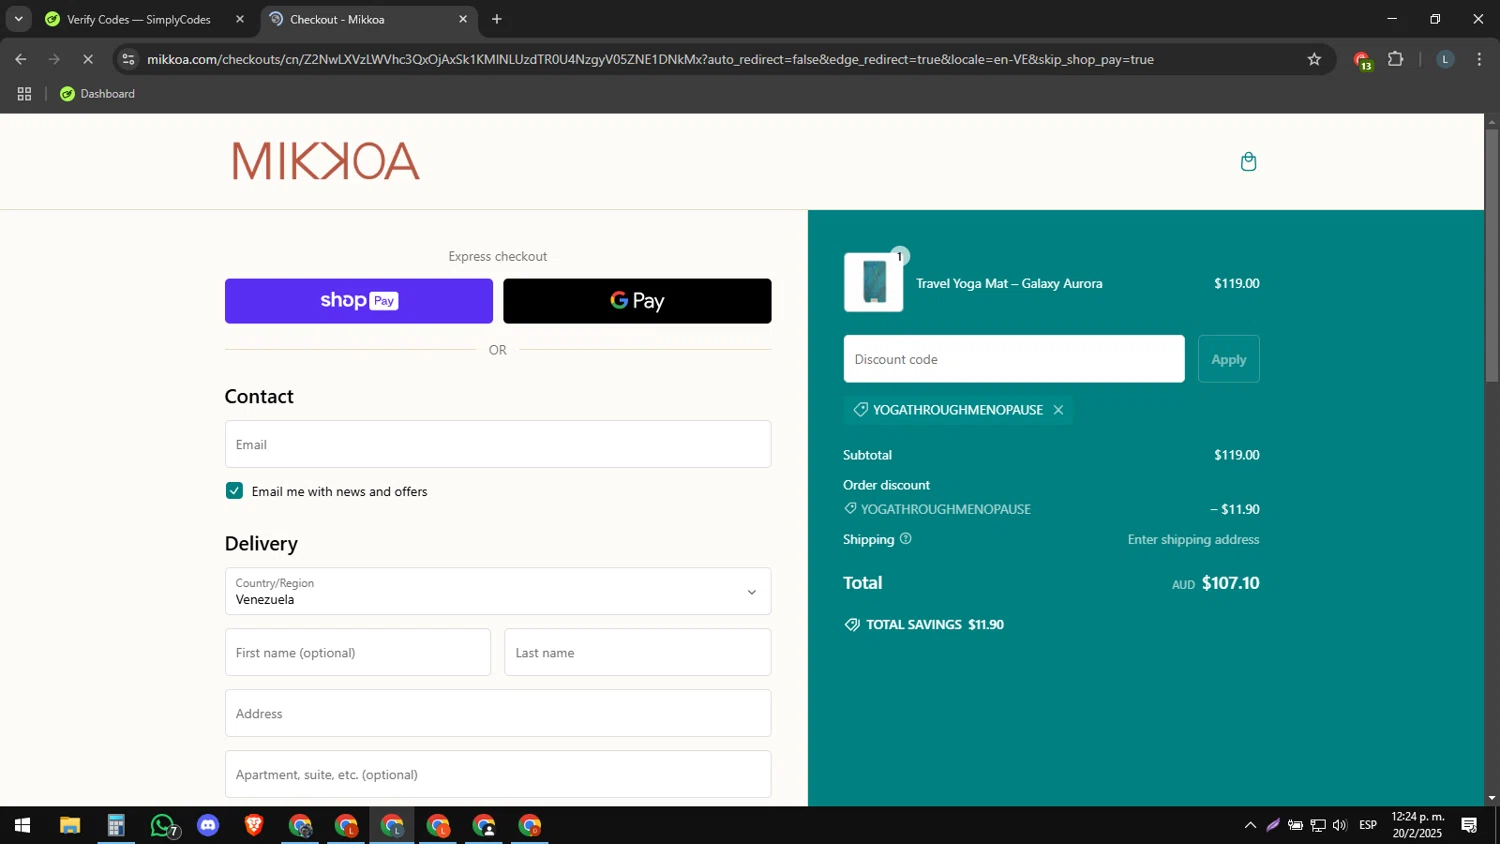The height and width of the screenshot is (844, 1500).
Task: Go back to the previous page
Action: pyautogui.click(x=21, y=59)
